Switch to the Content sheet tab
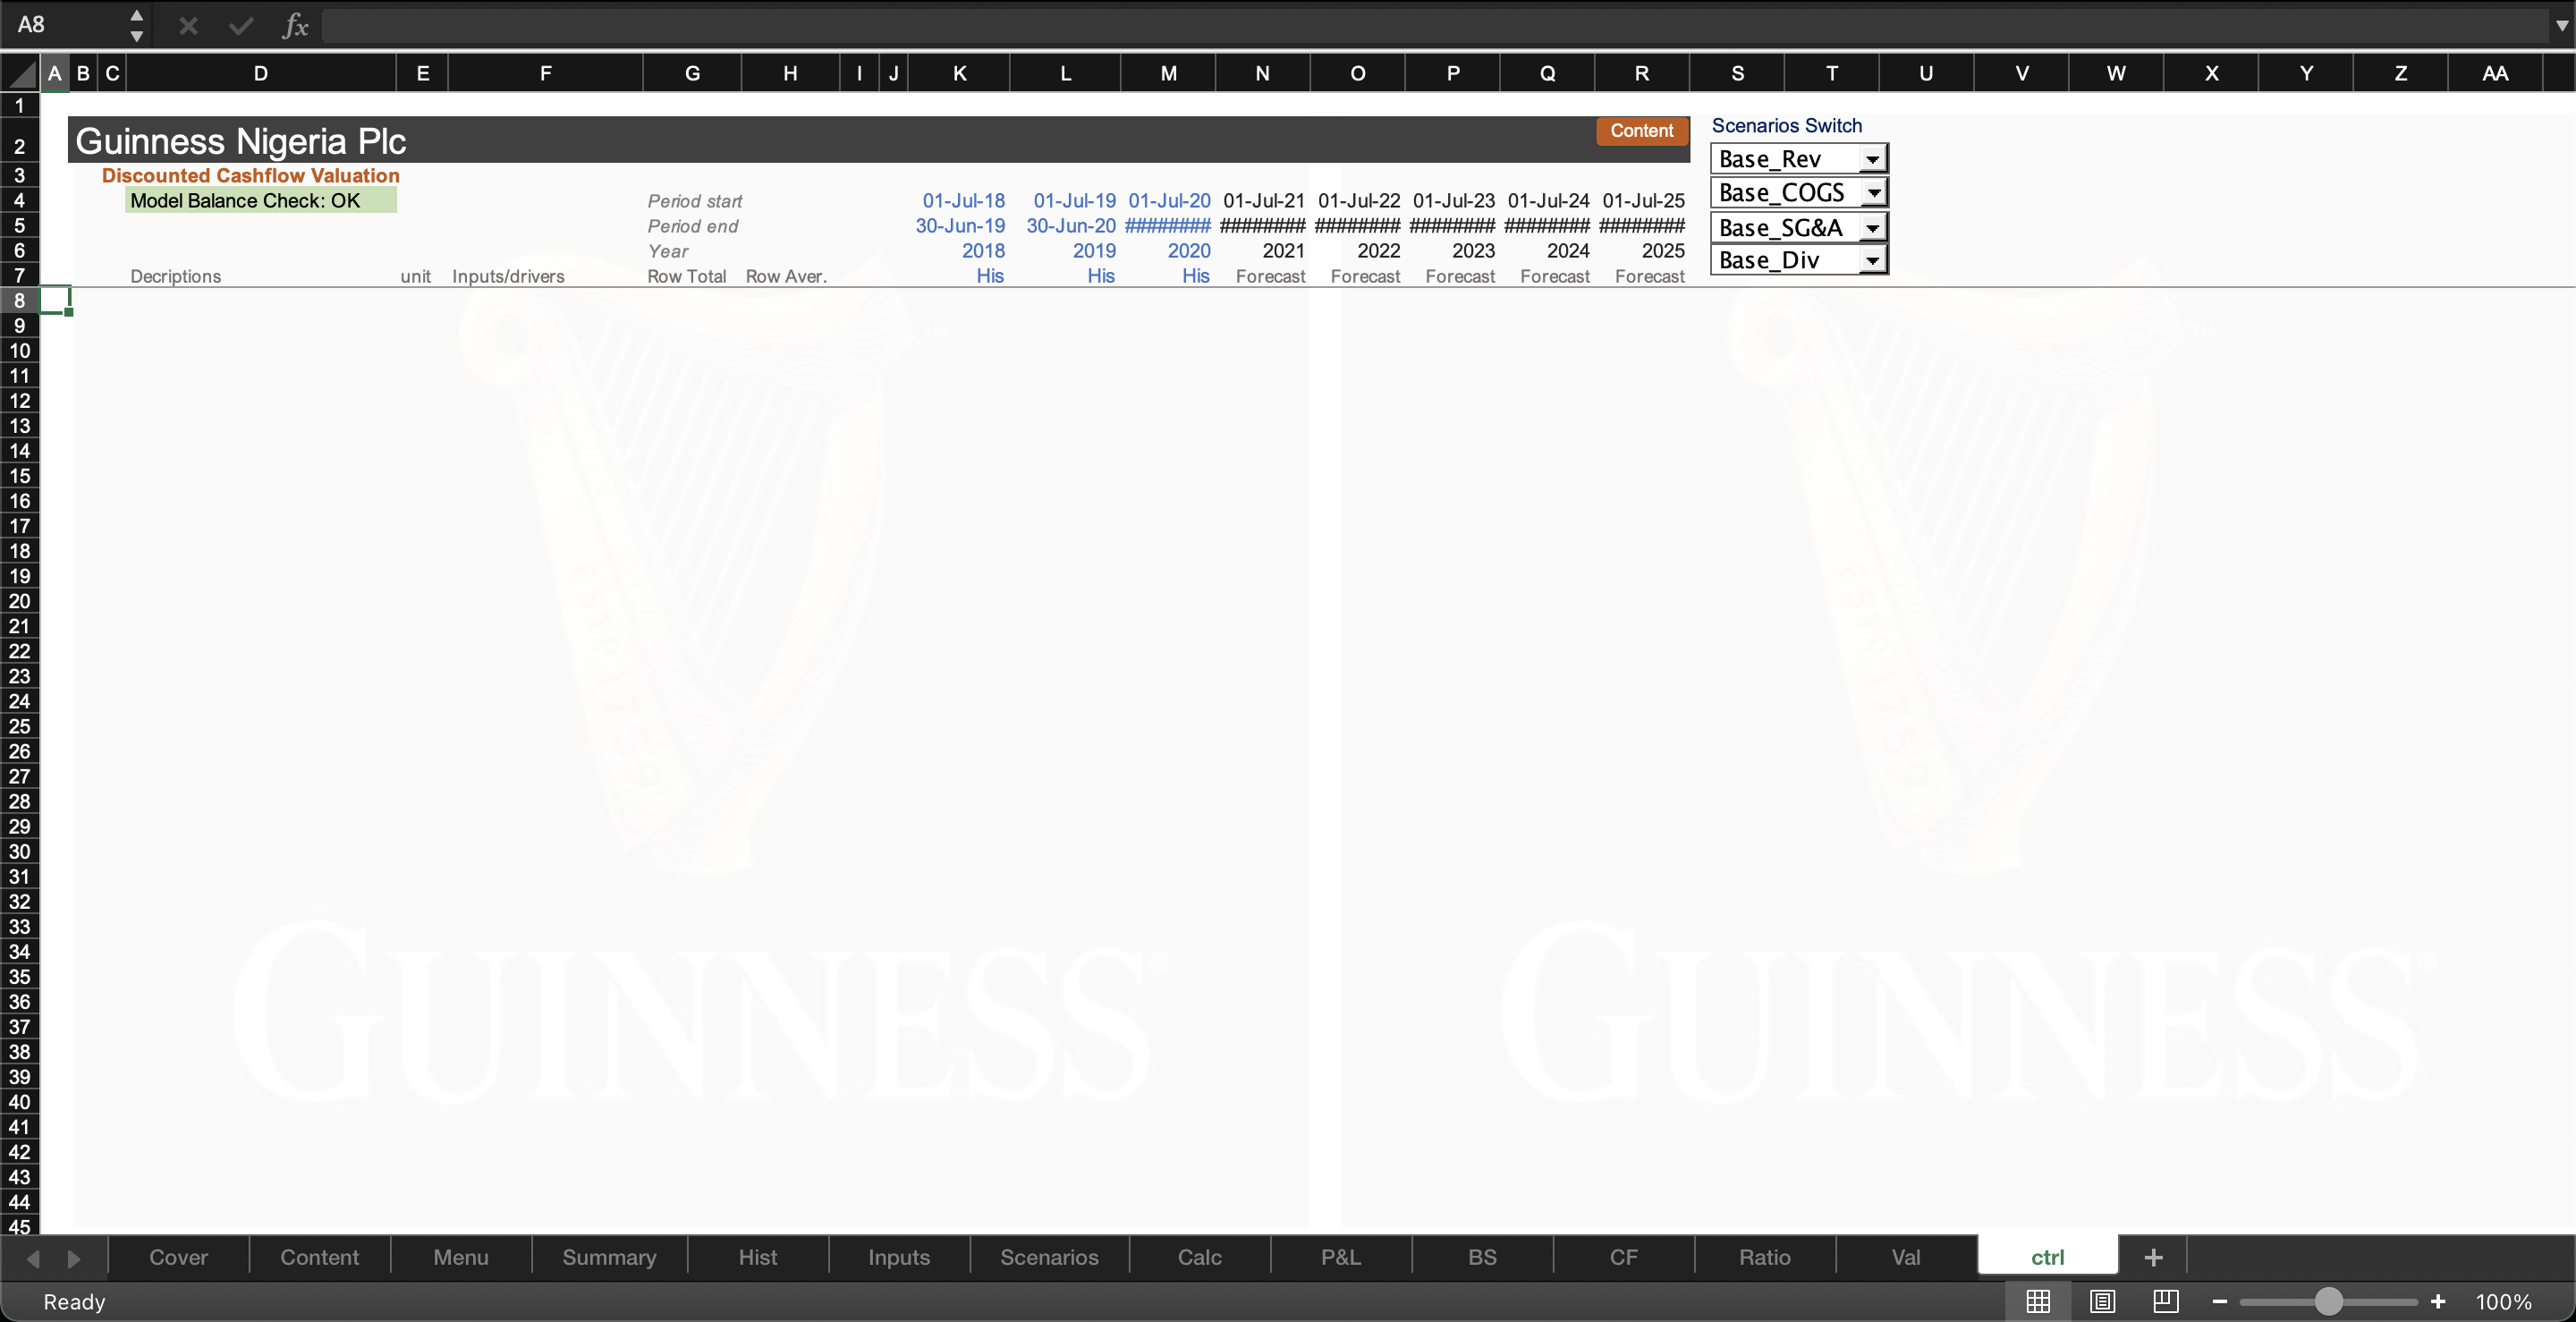Screen dimensions: 2576x1322 click(x=319, y=1257)
